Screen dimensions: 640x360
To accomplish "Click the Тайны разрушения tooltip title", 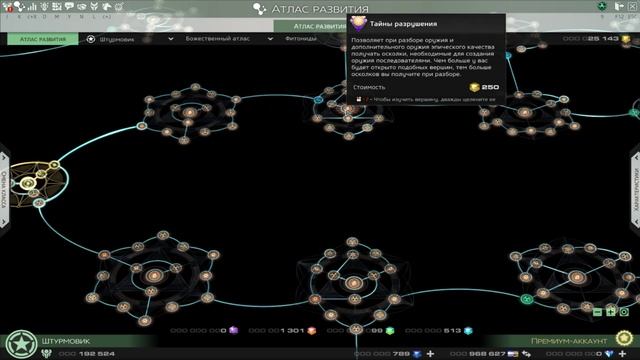I will pyautogui.click(x=403, y=24).
